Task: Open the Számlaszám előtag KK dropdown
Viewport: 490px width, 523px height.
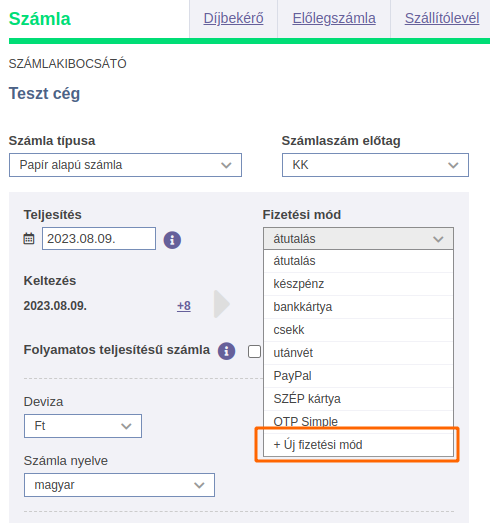Action: click(375, 165)
